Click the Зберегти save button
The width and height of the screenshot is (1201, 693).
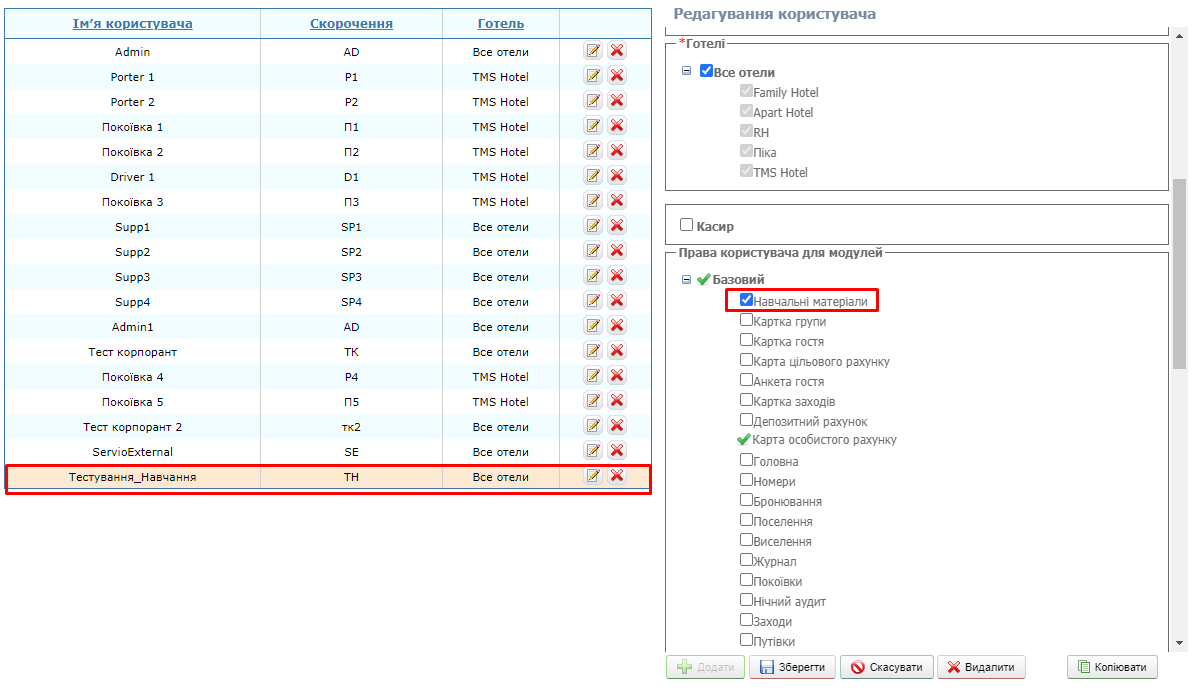(792, 667)
